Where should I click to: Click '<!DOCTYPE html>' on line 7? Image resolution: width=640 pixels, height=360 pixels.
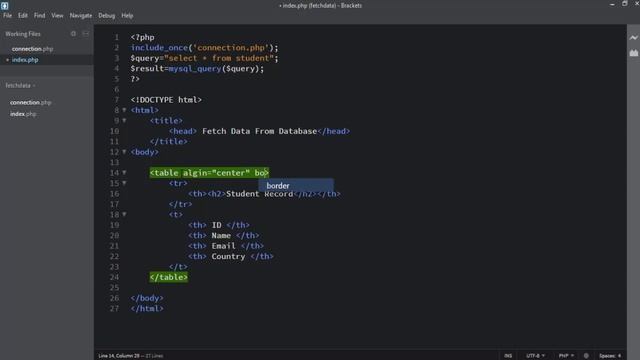pos(166,100)
